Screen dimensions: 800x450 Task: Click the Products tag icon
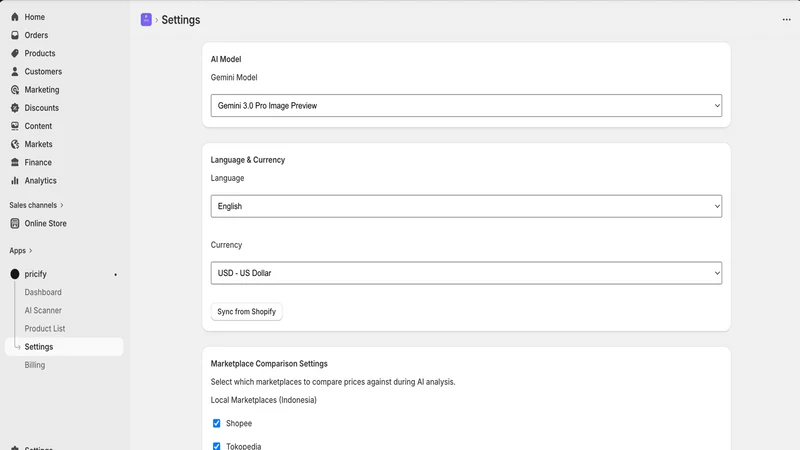15,53
